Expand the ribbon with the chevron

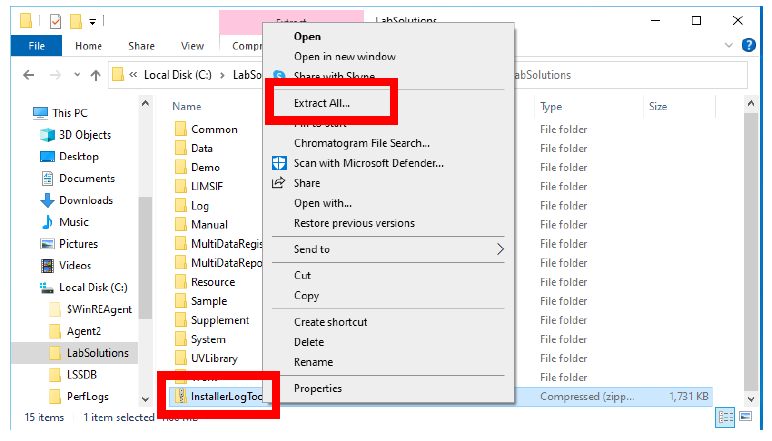point(729,45)
